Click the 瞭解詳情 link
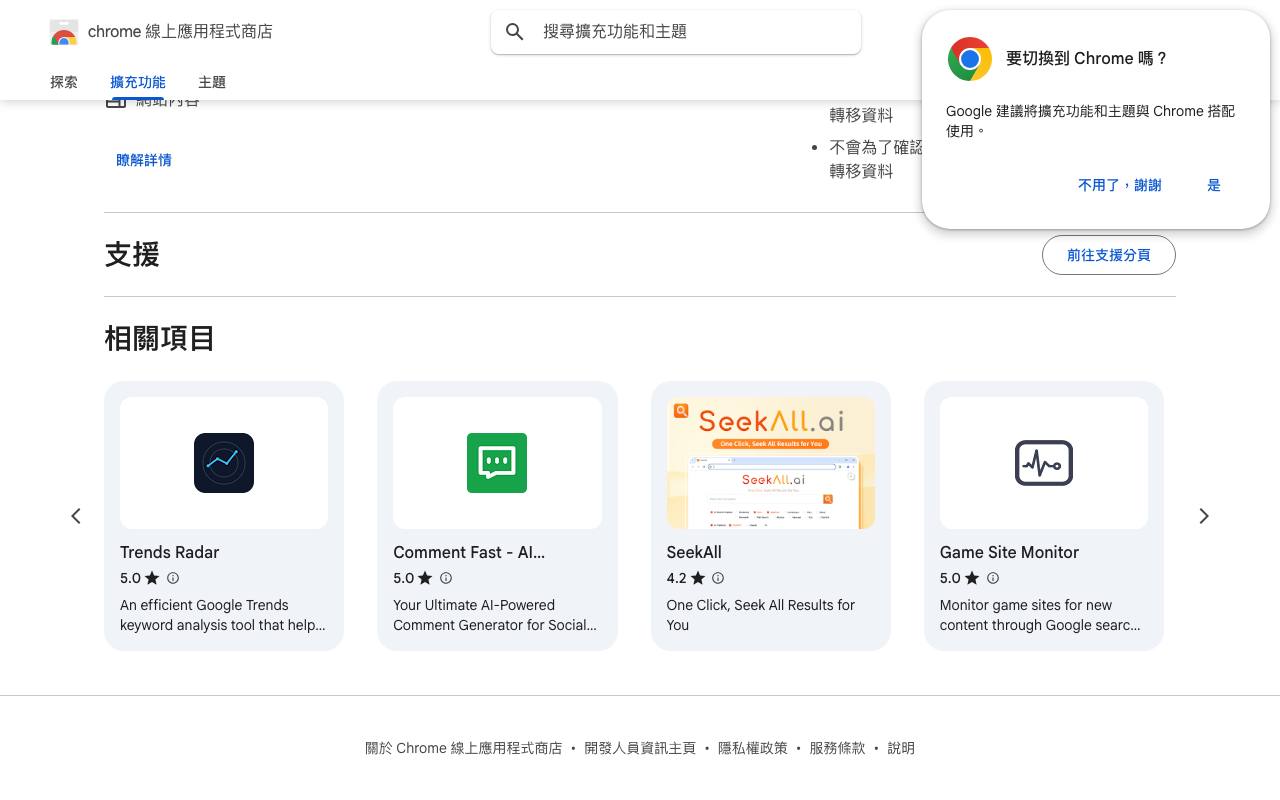This screenshot has height=800, width=1280. tap(144, 160)
